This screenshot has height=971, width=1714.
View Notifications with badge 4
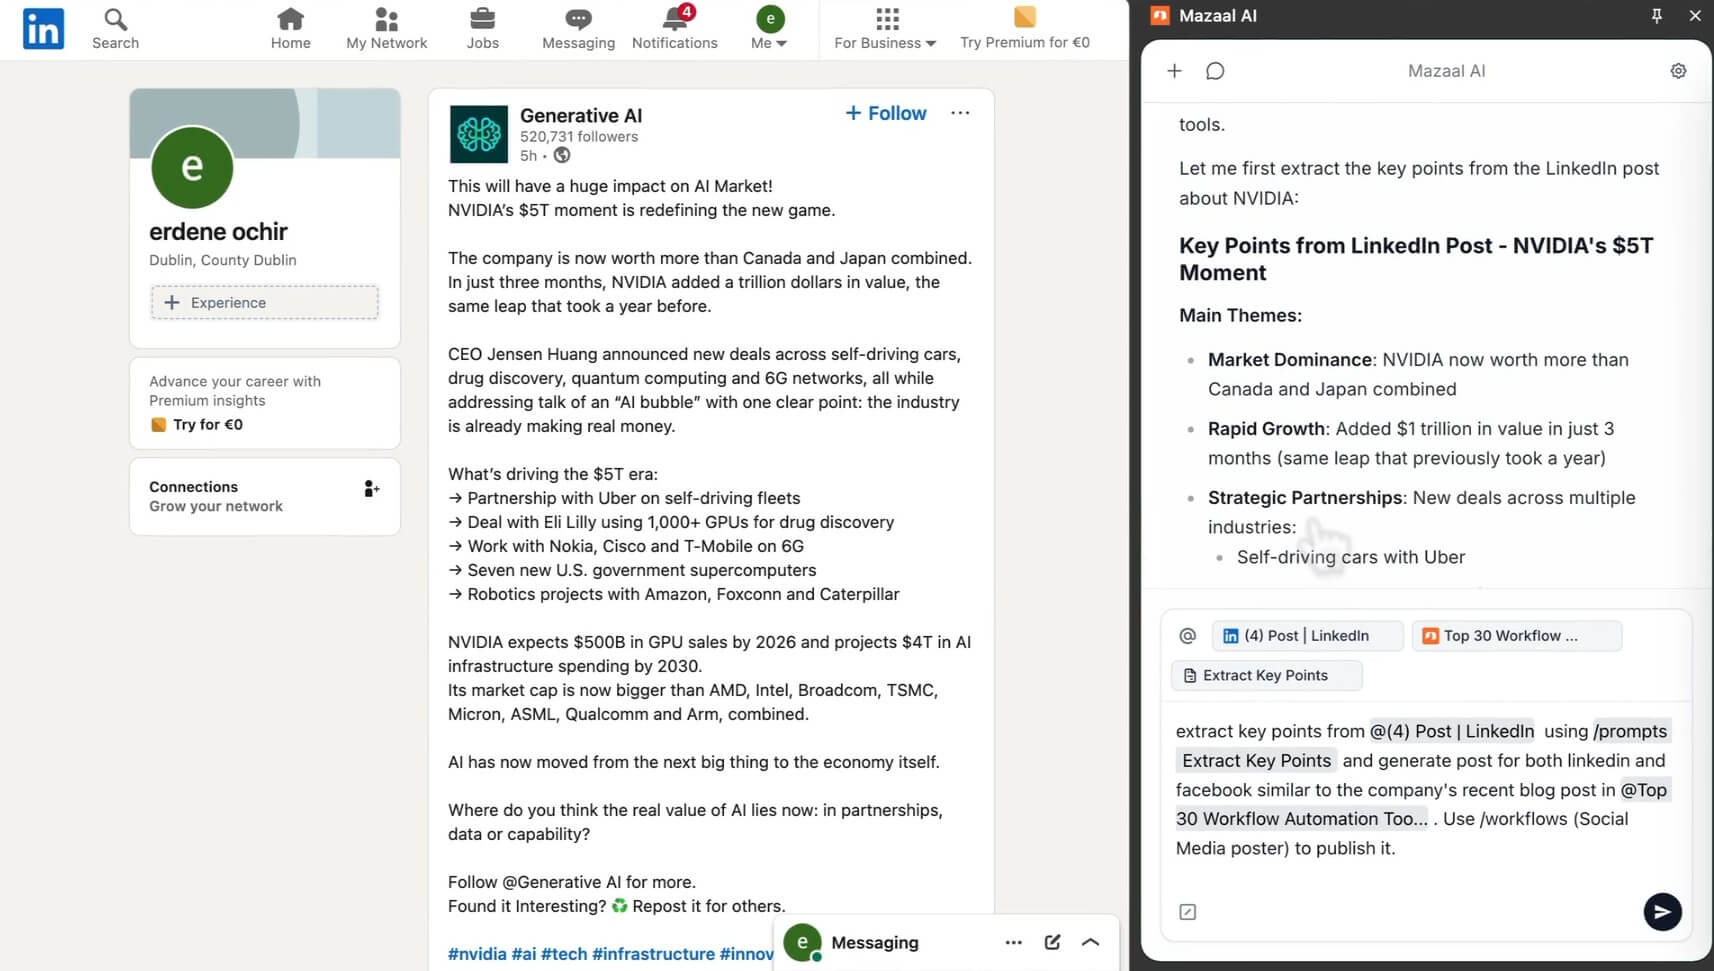tap(675, 29)
